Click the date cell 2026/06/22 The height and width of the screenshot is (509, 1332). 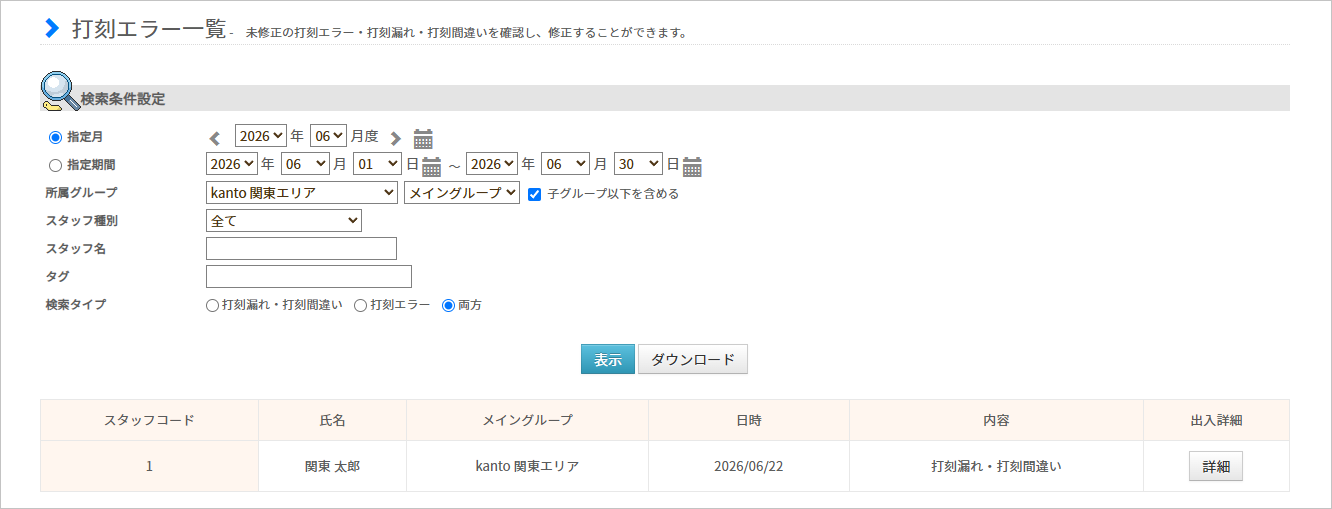(x=749, y=466)
